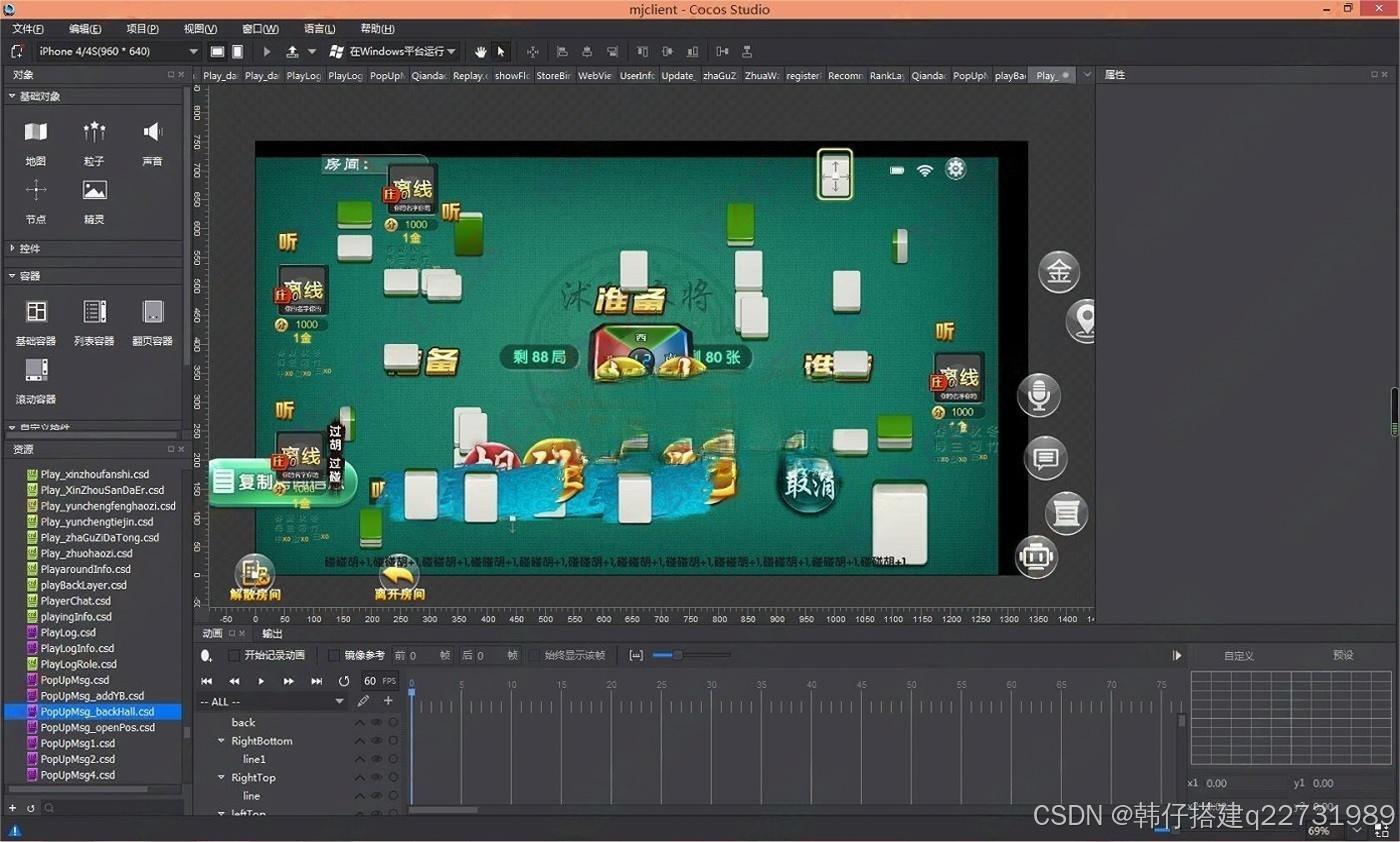Click the 金 round button on canvas
The image size is (1400, 842).
pyautogui.click(x=1059, y=272)
